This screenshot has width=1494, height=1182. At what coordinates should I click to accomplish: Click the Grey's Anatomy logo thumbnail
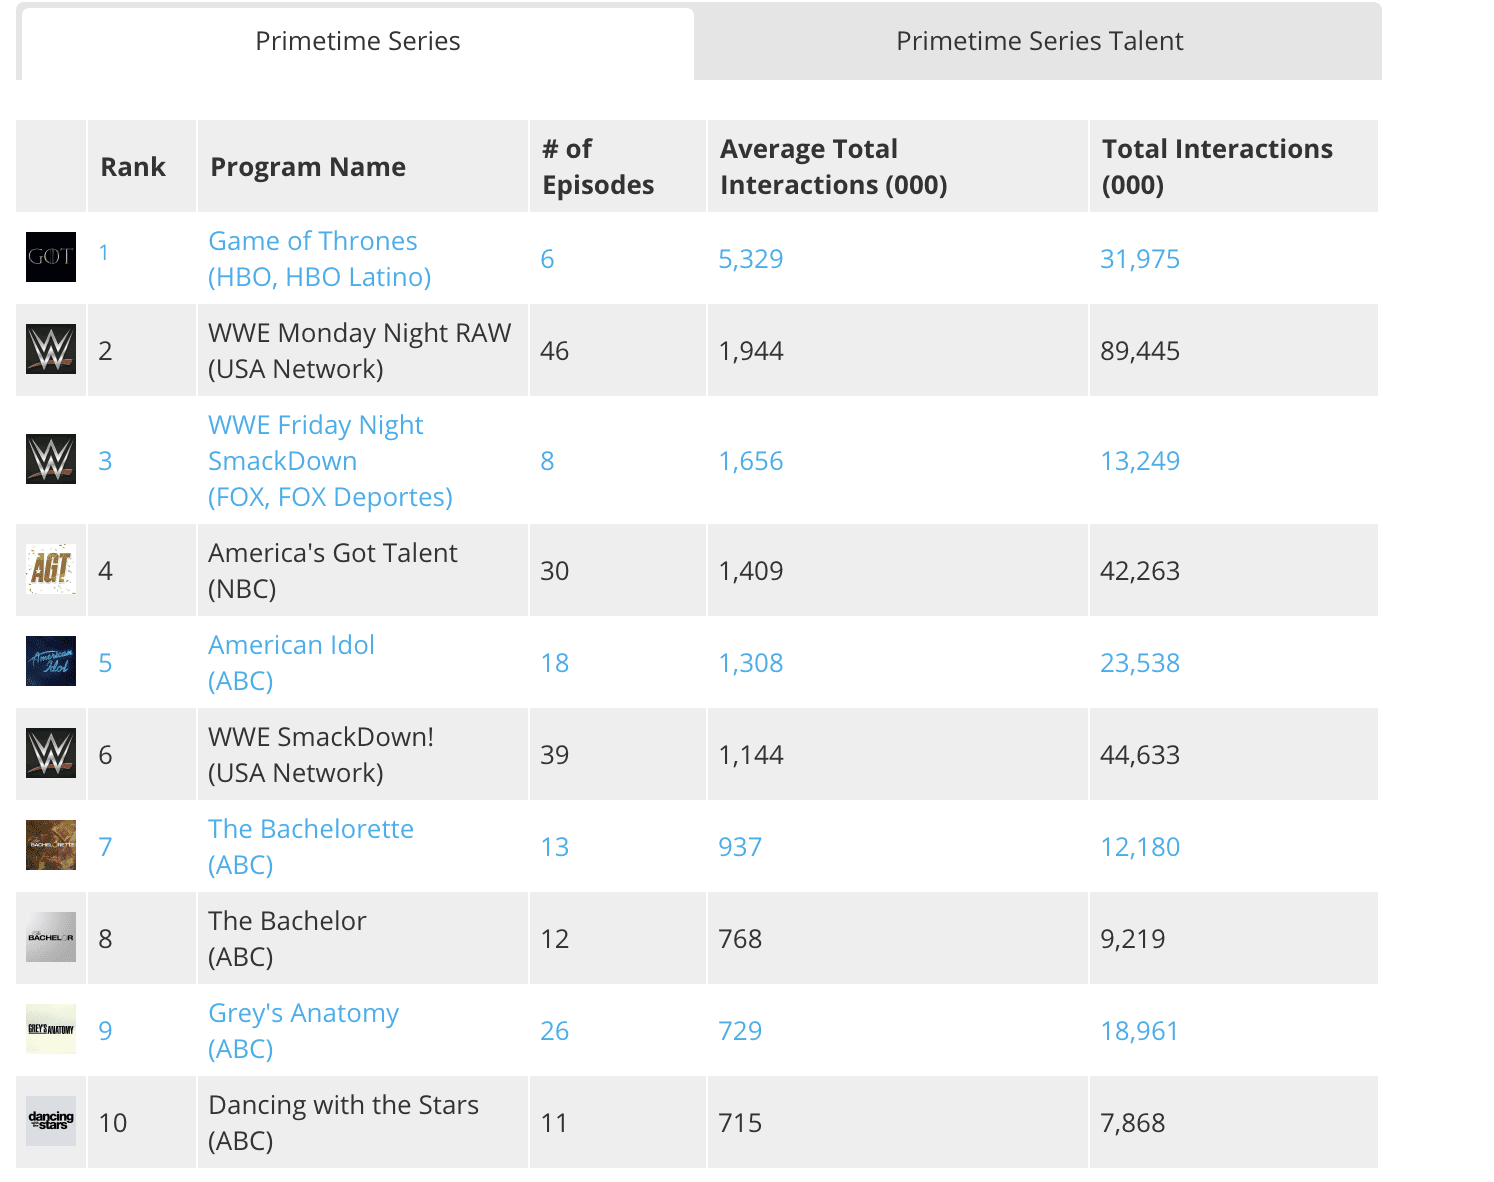[x=51, y=1029]
